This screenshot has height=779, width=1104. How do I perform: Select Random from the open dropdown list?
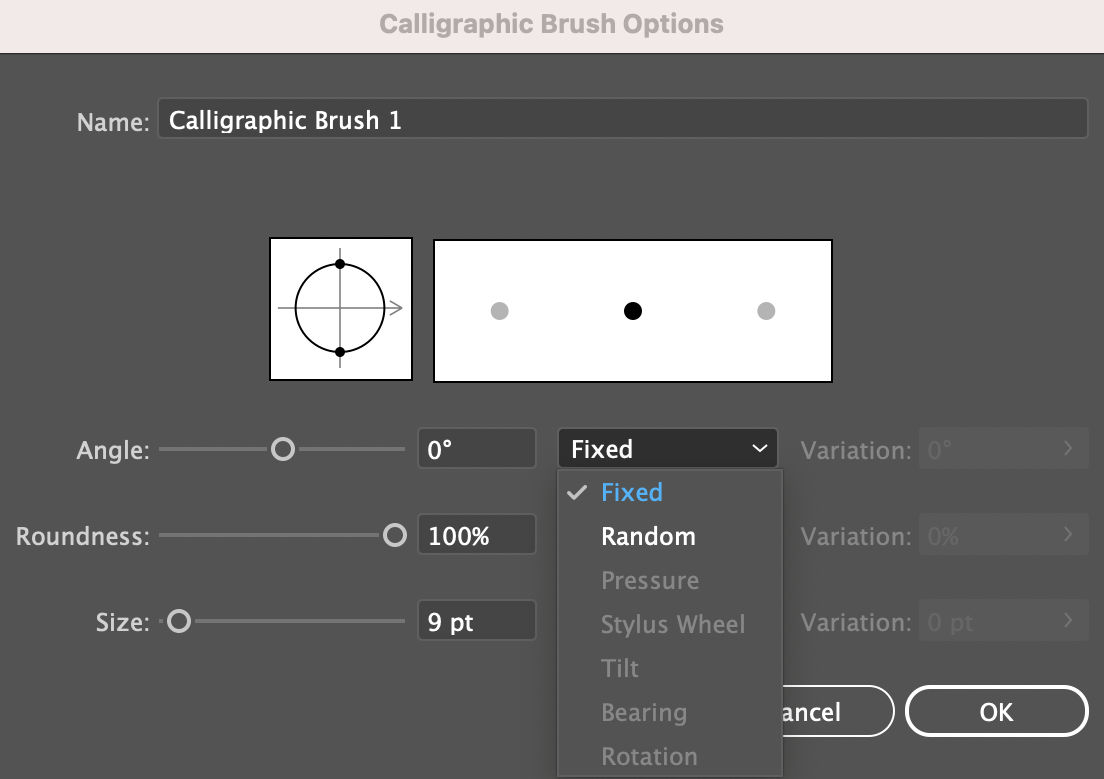coord(648,536)
